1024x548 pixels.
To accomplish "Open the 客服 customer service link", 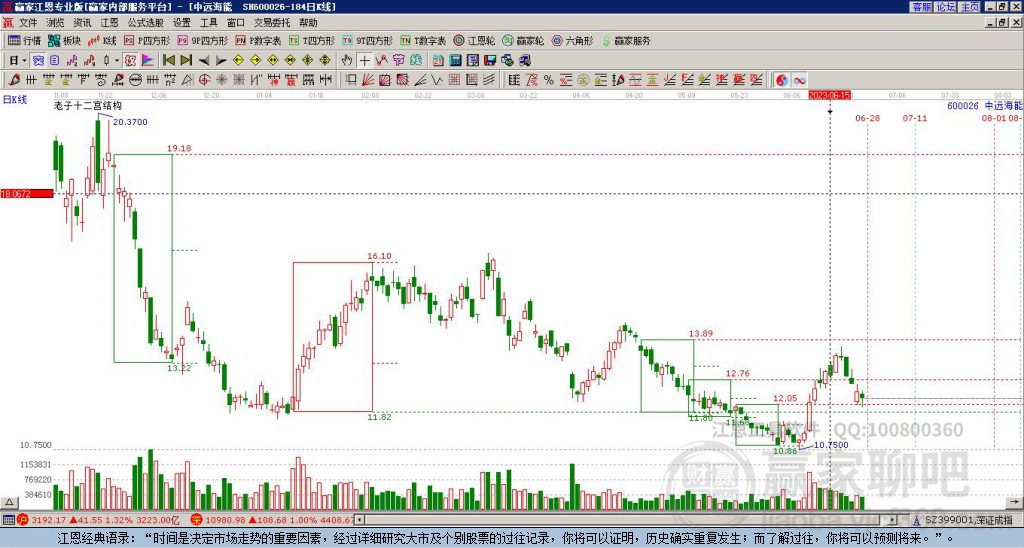I will point(921,7).
